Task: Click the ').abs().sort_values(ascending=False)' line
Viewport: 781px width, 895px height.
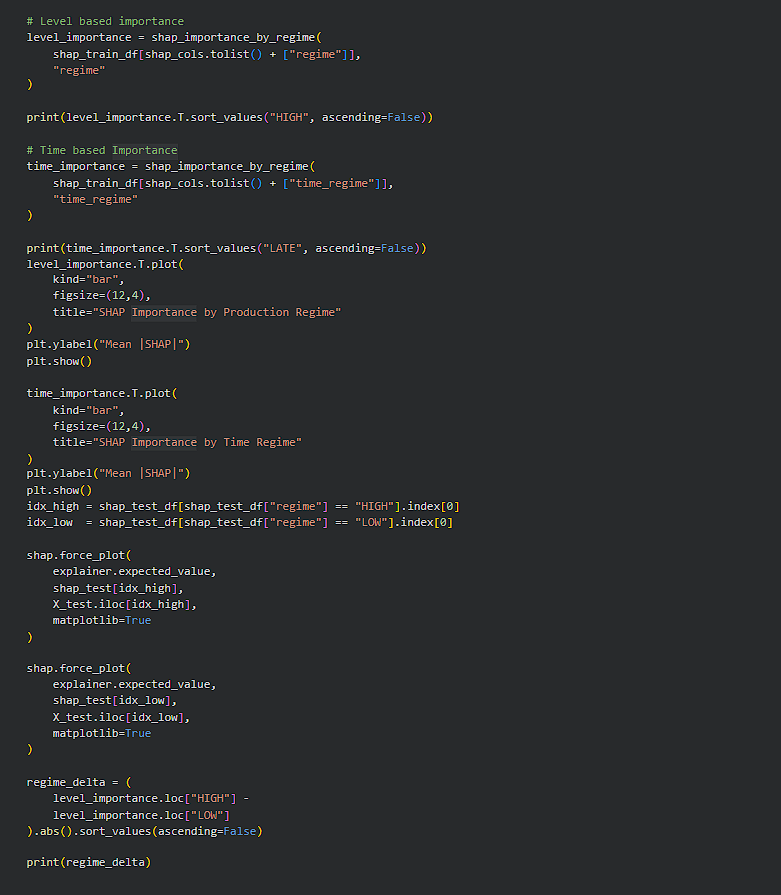Action: point(144,832)
